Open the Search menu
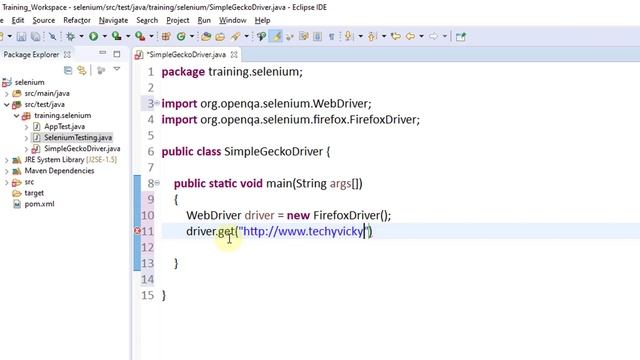Image resolution: width=640 pixels, height=360 pixels. click(x=147, y=20)
